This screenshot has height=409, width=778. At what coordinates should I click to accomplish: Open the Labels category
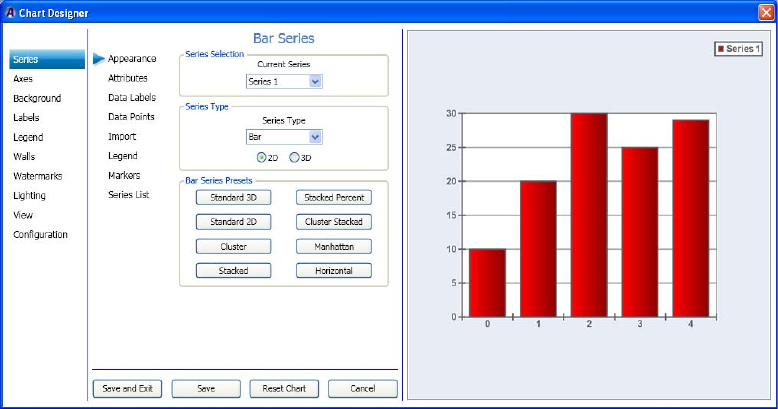point(26,118)
